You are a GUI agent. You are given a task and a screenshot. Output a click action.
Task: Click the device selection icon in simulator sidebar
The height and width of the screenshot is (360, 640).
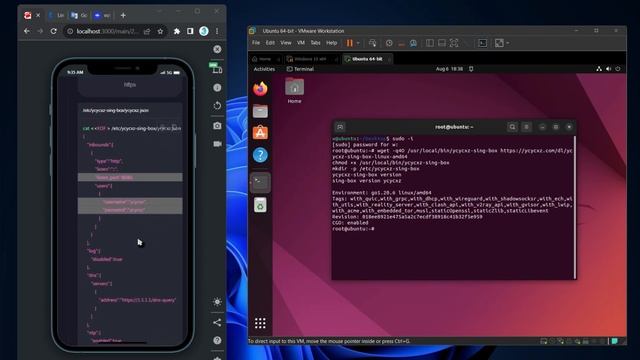click(217, 69)
